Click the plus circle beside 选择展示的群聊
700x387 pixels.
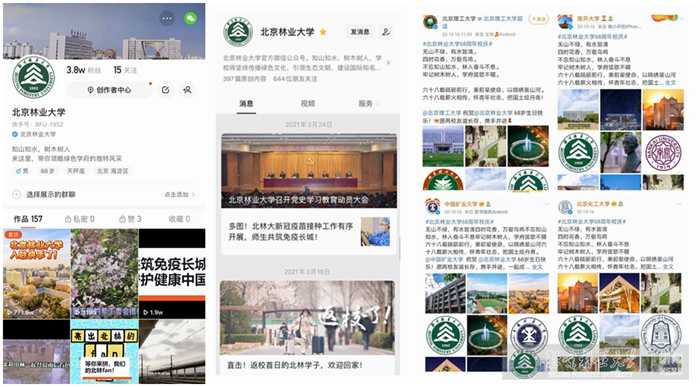coord(17,195)
